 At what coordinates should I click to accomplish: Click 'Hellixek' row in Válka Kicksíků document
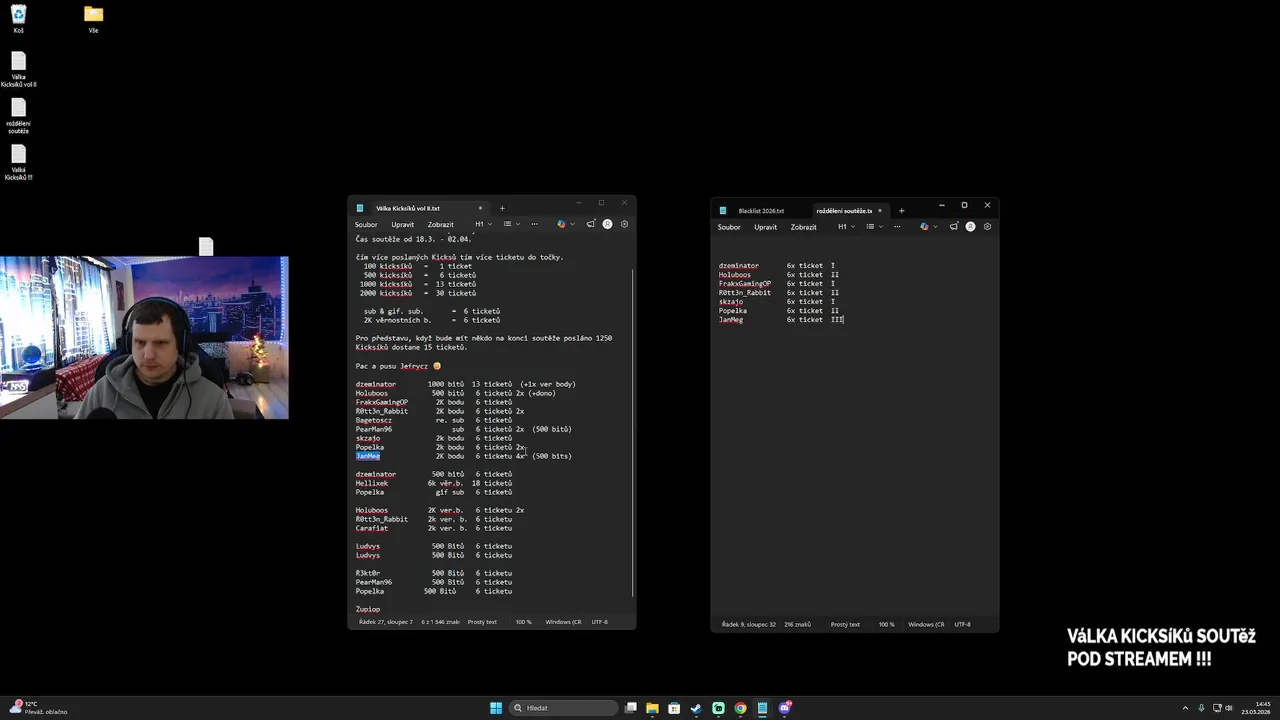click(434, 483)
